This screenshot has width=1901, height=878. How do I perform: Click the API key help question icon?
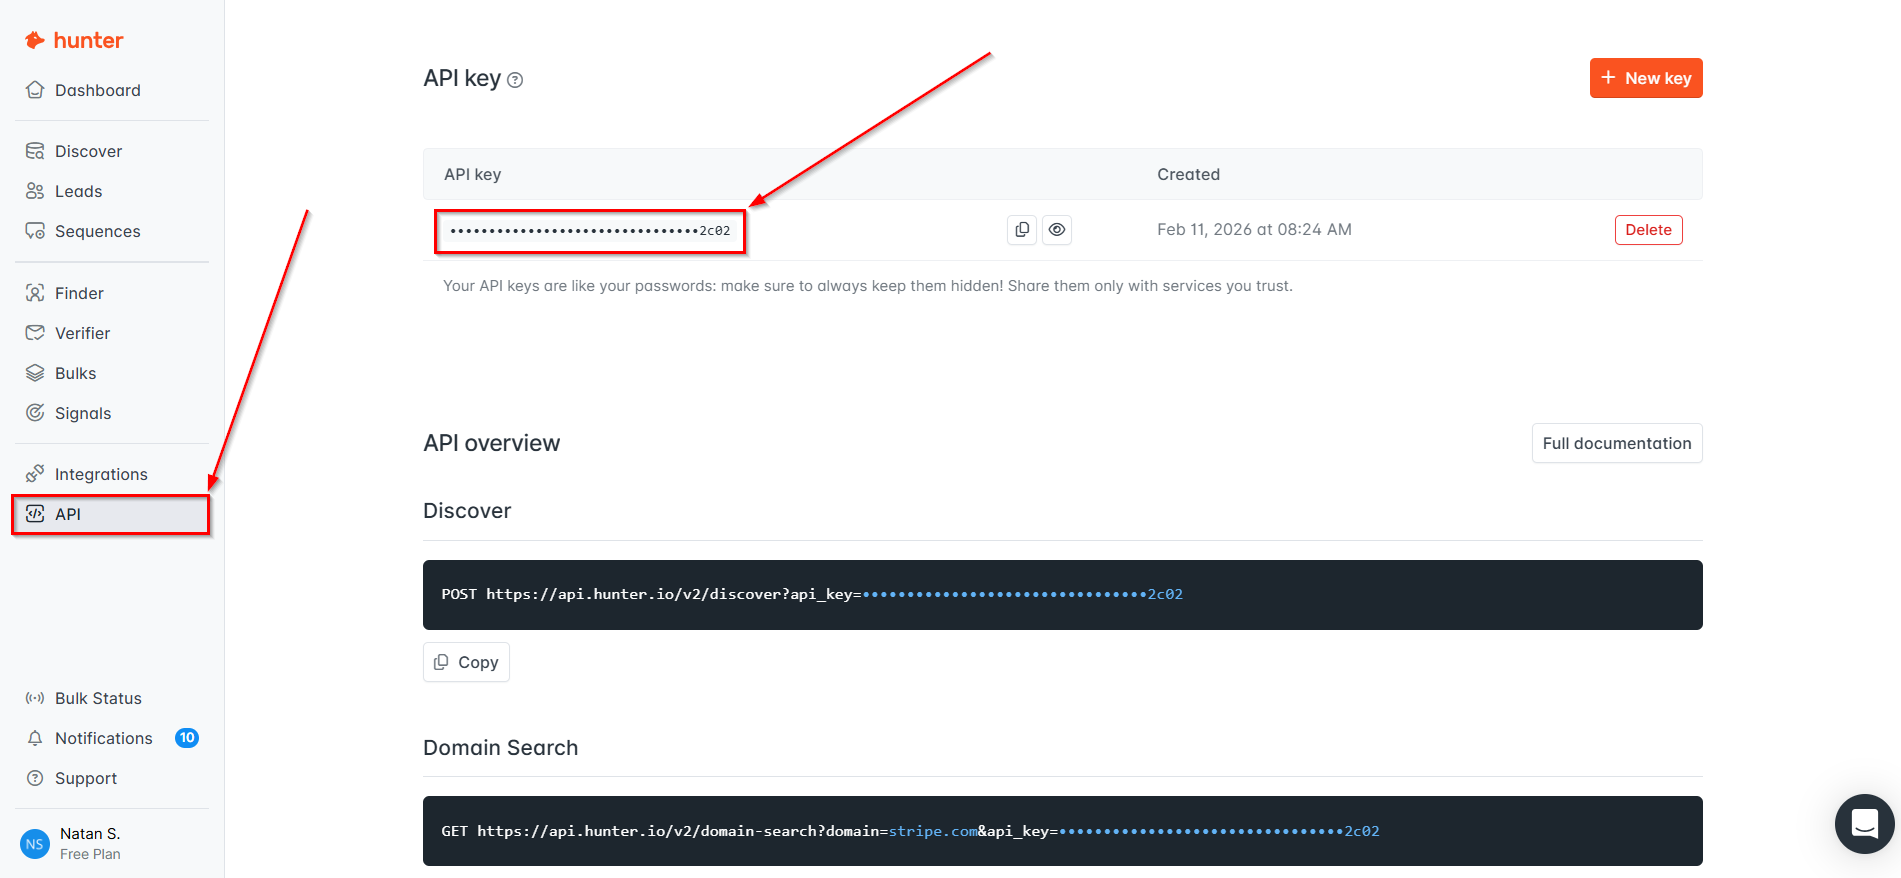tap(515, 80)
